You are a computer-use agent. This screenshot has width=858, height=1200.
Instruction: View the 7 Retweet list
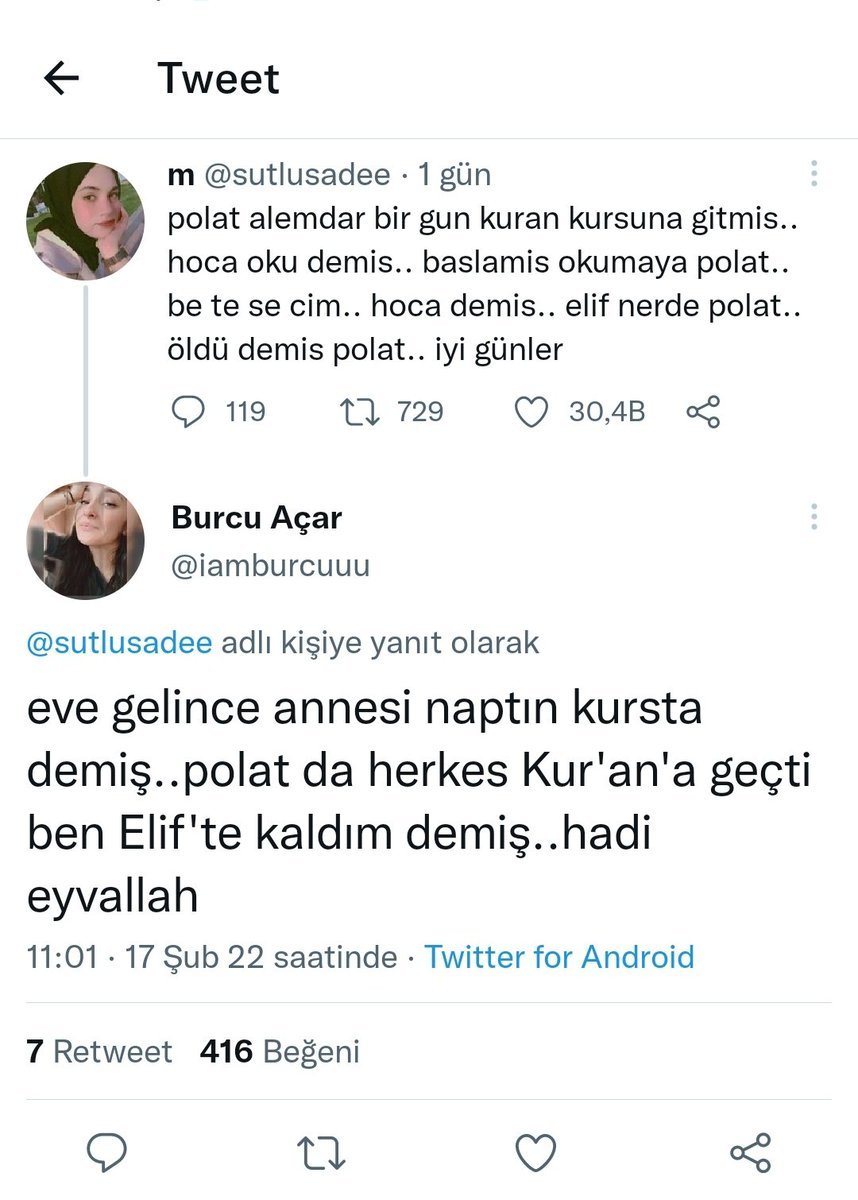tap(99, 1051)
